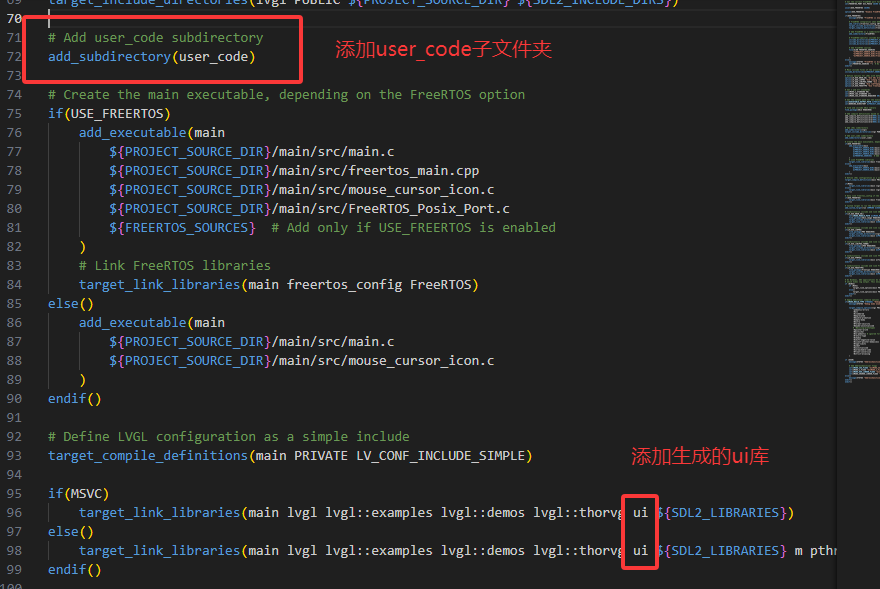
Task: Click line number 72 in the gutter
Action: point(13,56)
